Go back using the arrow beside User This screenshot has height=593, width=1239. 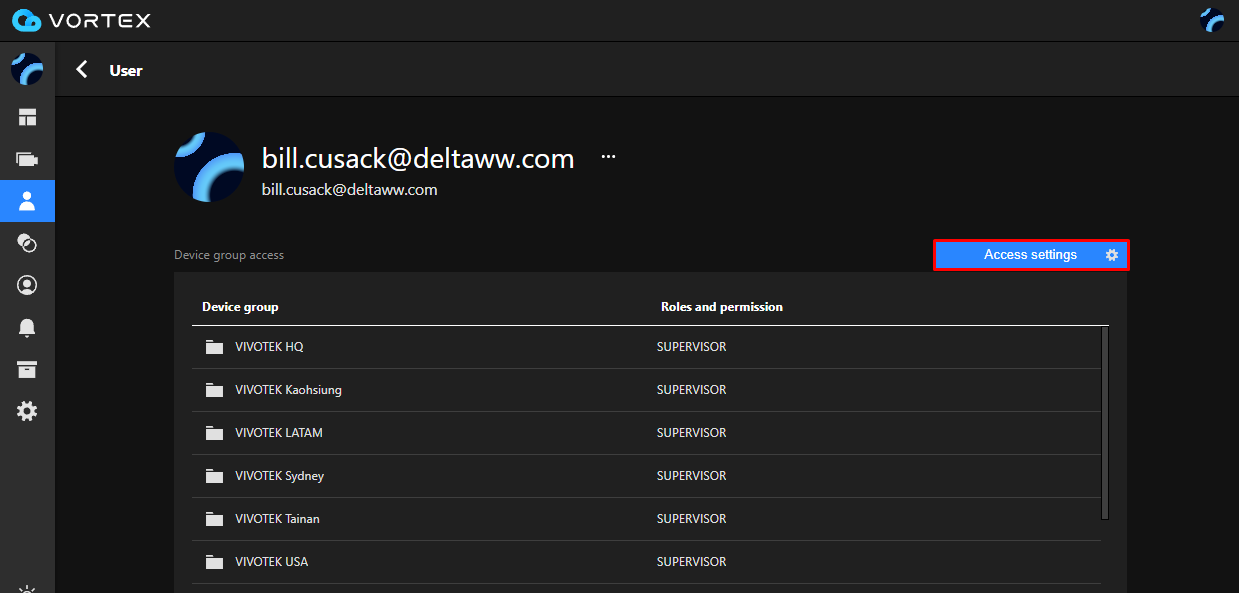82,70
